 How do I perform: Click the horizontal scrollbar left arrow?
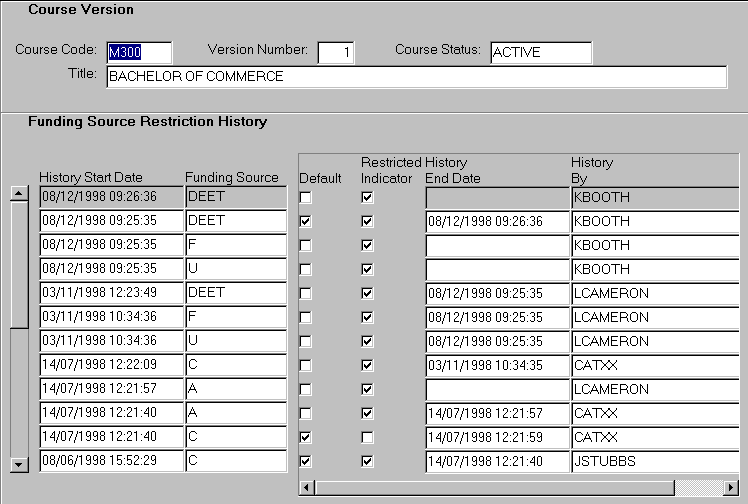[x=308, y=487]
